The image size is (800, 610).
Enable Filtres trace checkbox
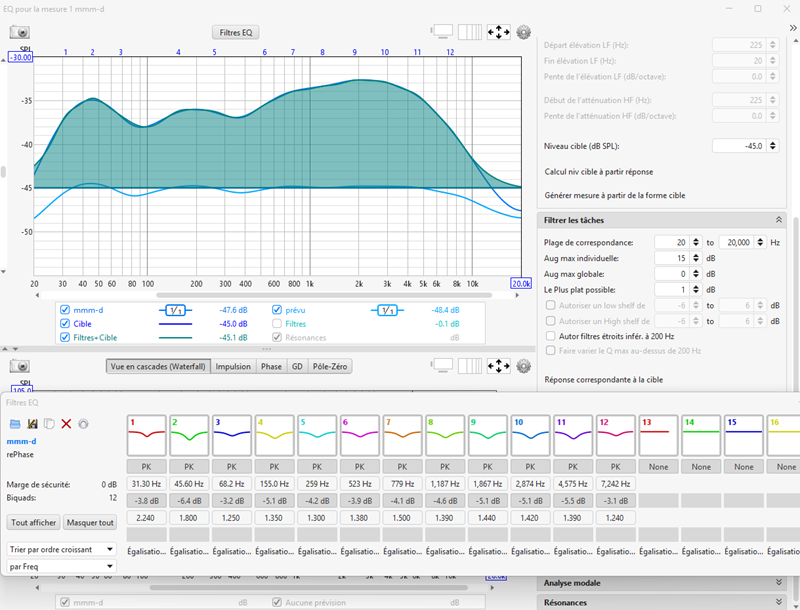click(x=277, y=323)
